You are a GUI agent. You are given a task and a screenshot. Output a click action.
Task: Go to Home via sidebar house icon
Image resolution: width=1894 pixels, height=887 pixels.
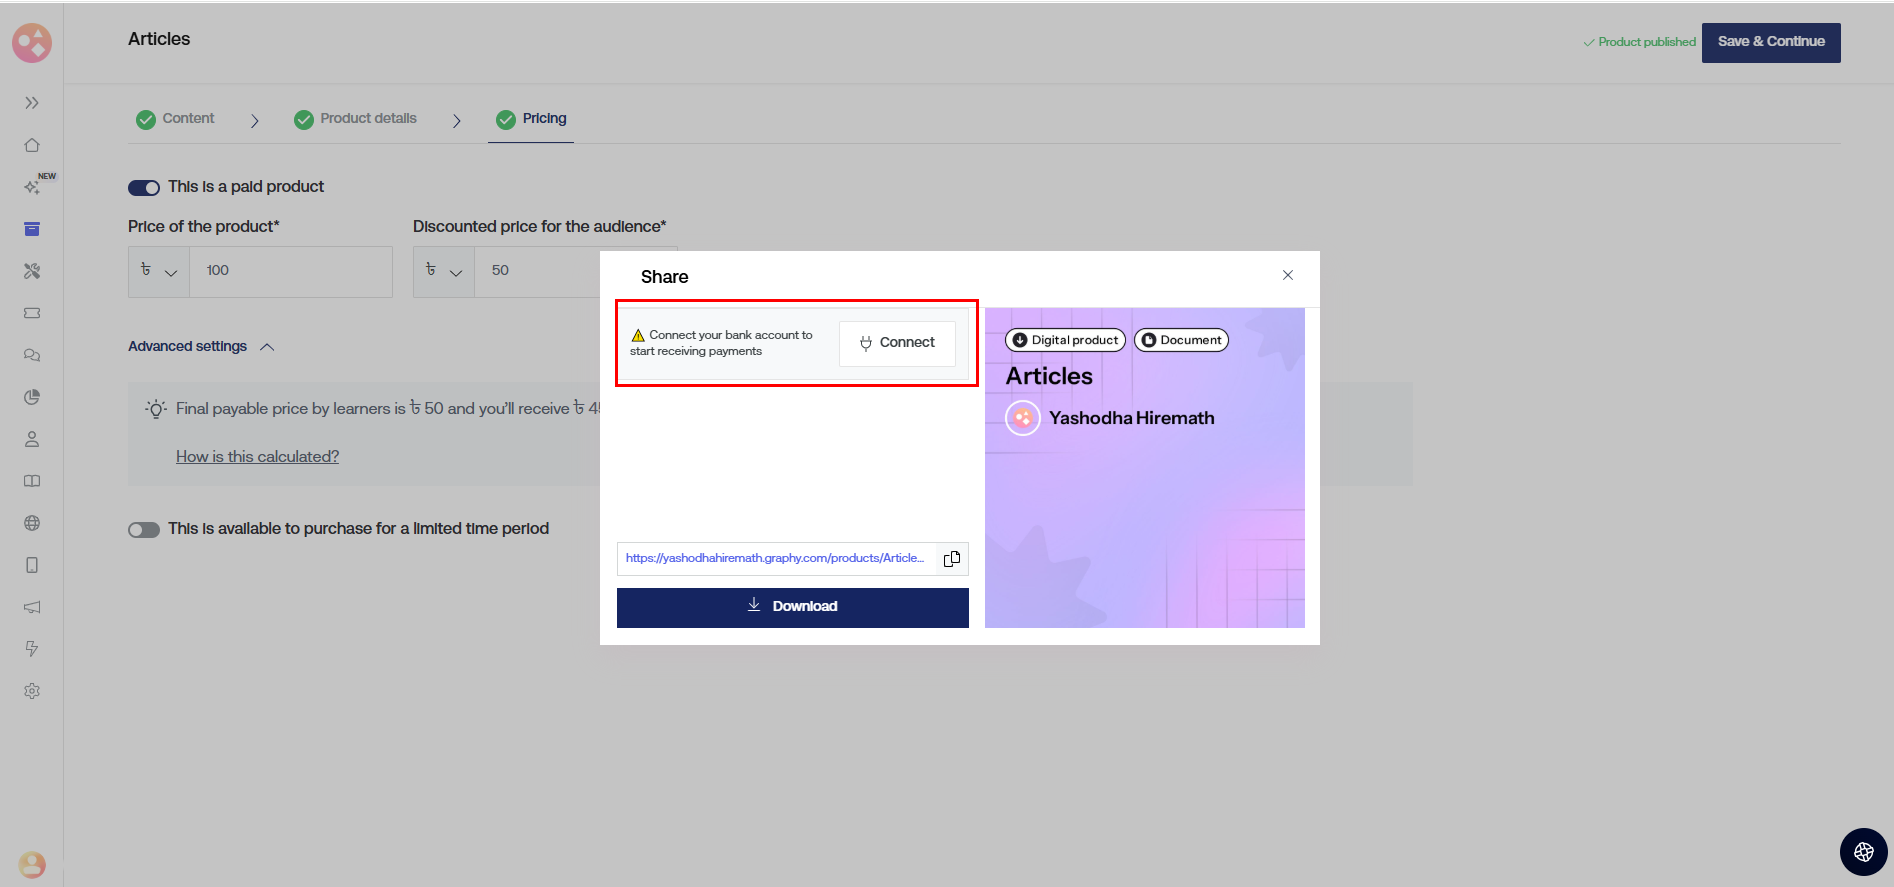click(32, 145)
